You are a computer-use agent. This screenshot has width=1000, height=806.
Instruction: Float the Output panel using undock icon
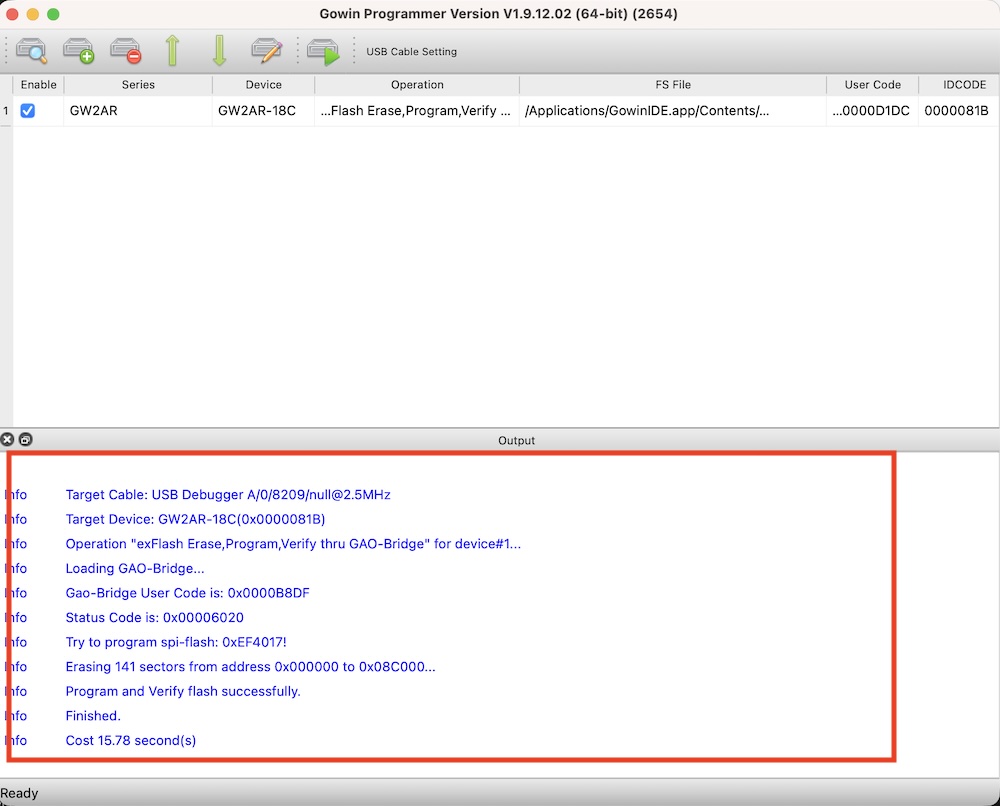[x=26, y=440]
